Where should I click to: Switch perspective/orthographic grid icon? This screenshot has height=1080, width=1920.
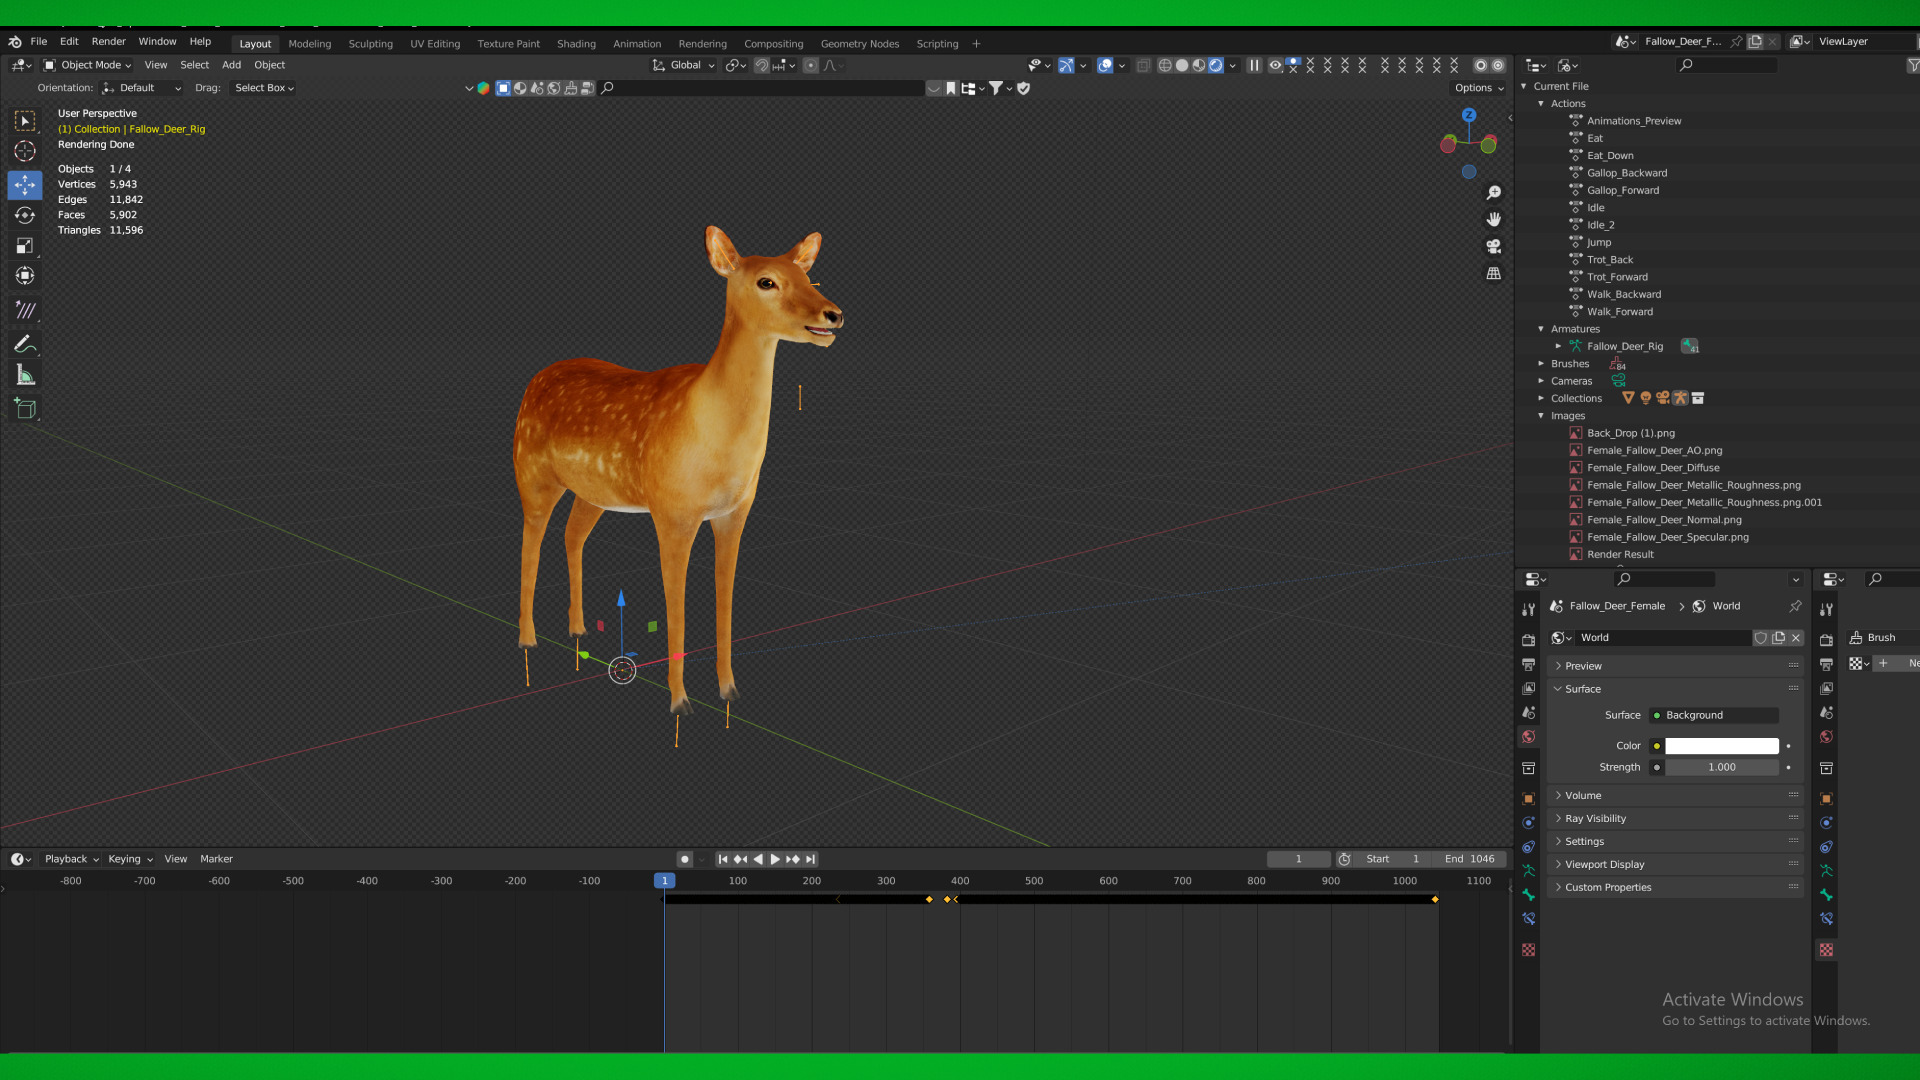click(x=1494, y=273)
